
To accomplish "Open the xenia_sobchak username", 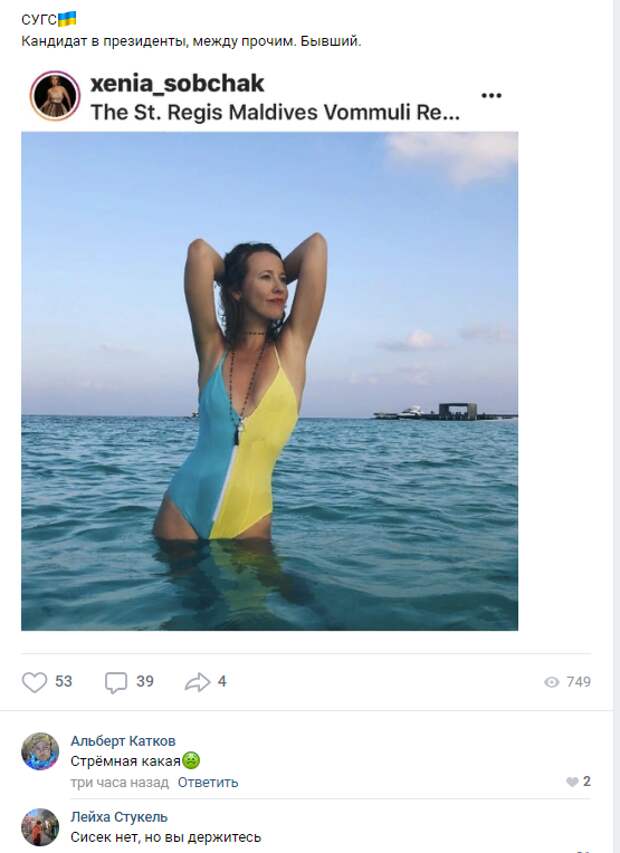I will [177, 83].
